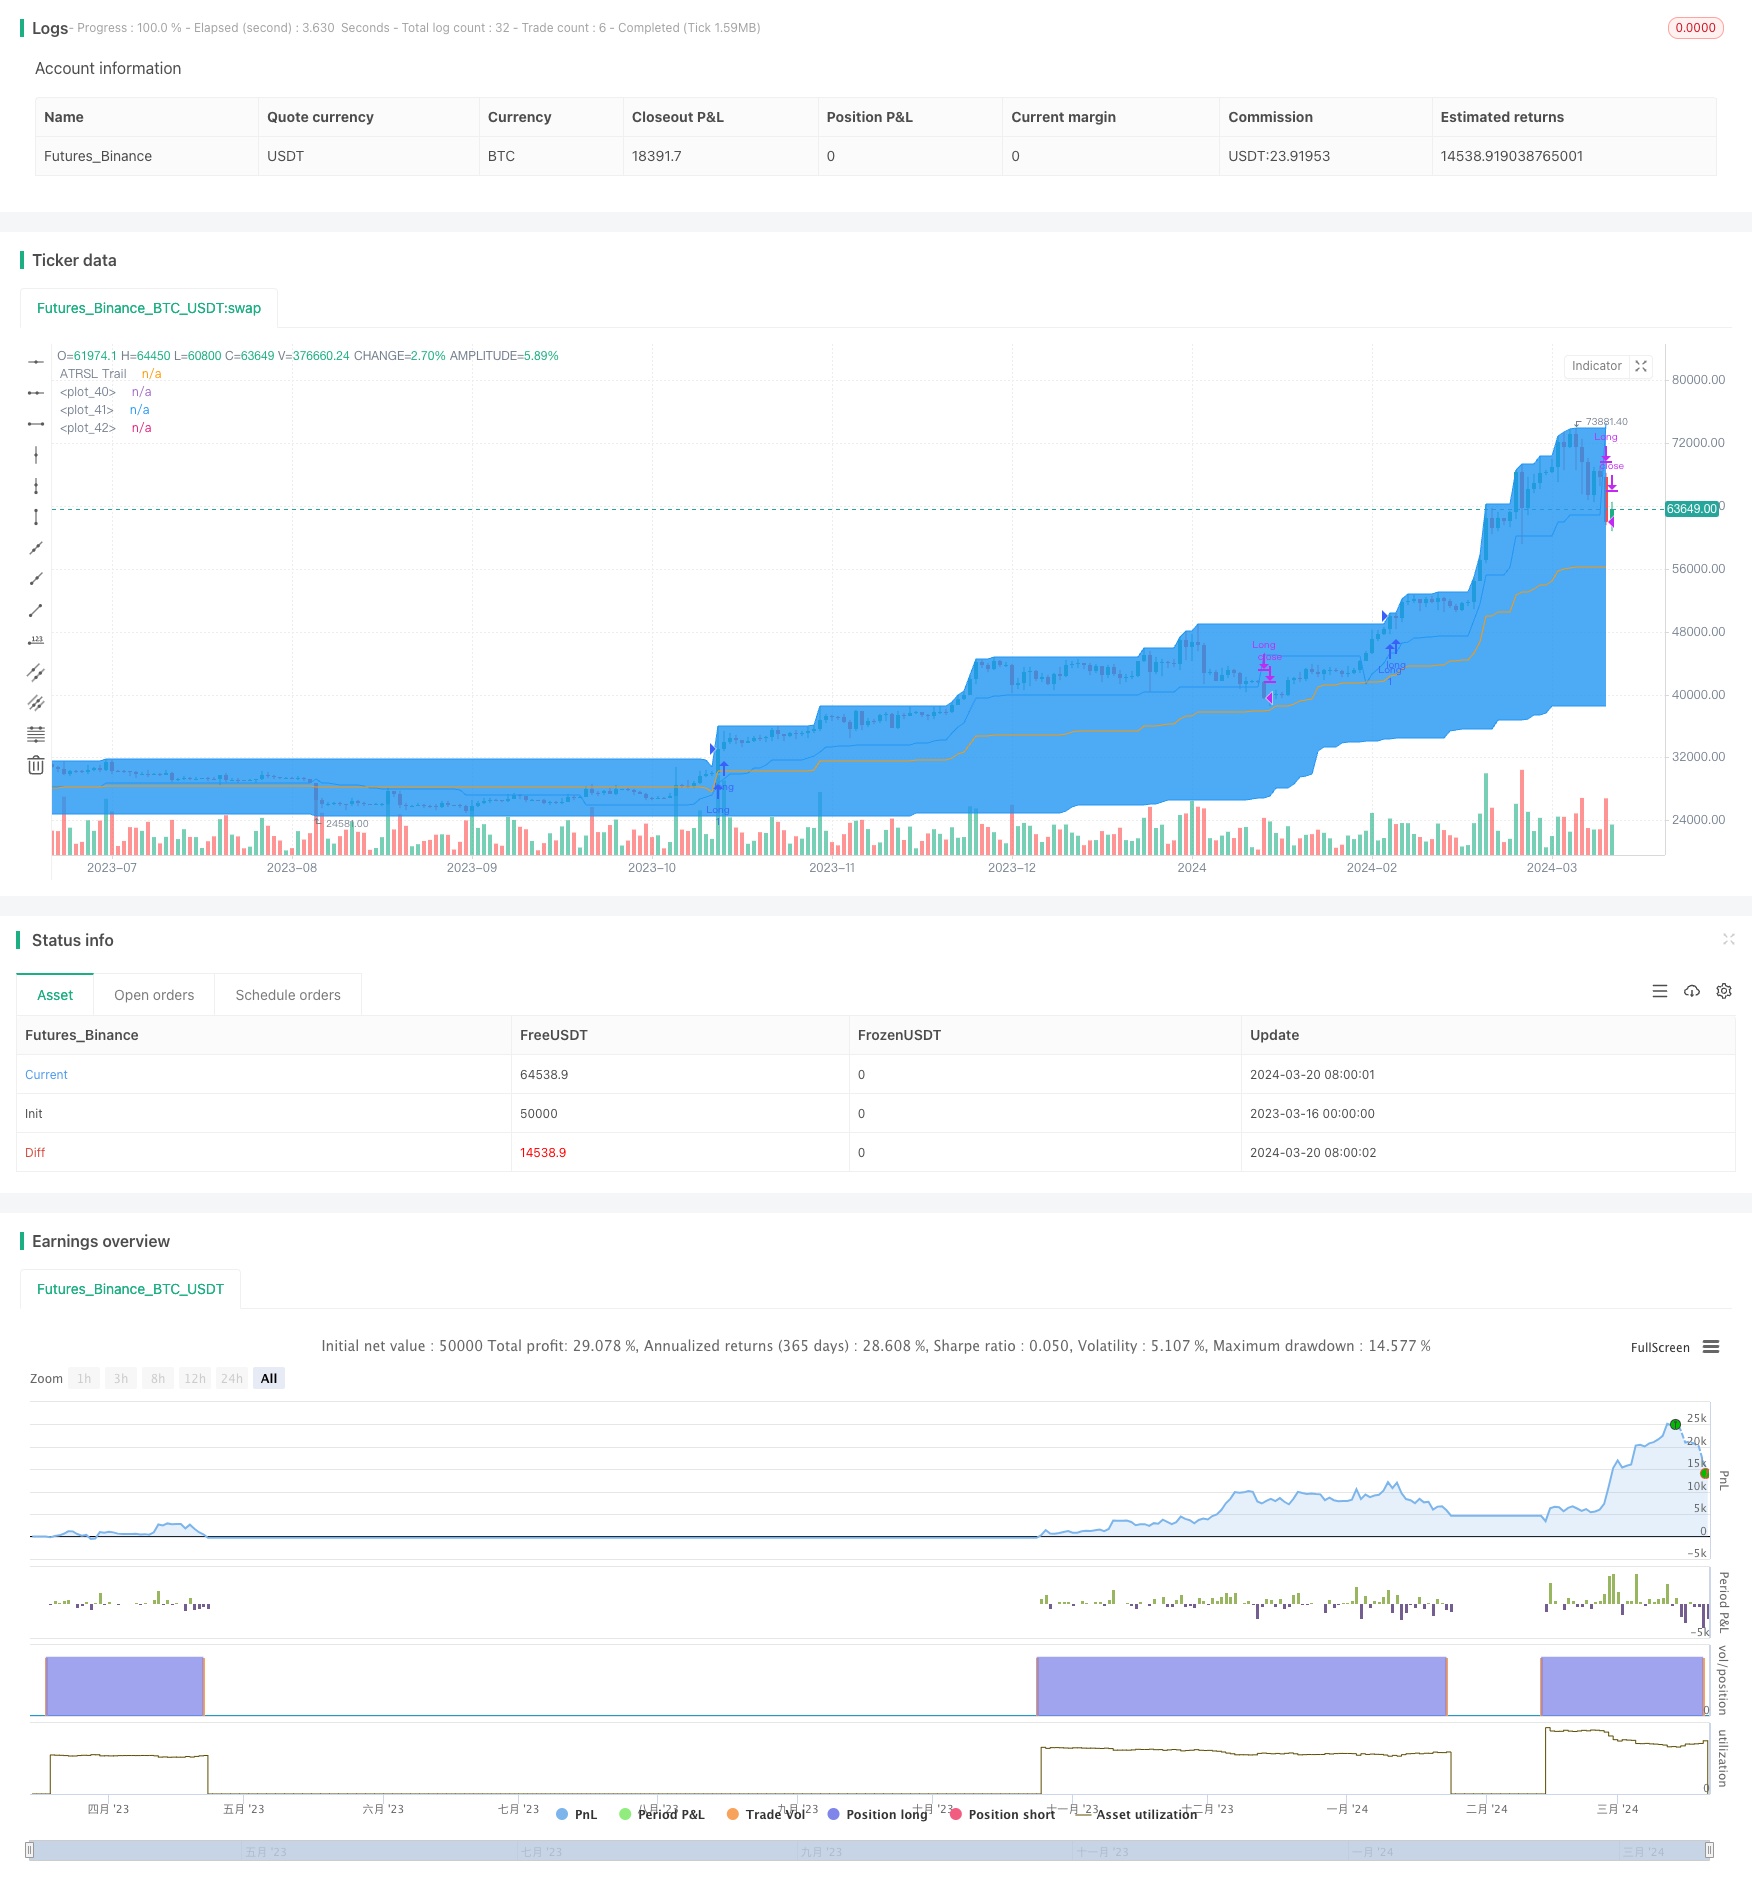Image resolution: width=1752 pixels, height=1890 pixels.
Task: Click the 0.0000 badge in Logs header
Action: tap(1696, 28)
